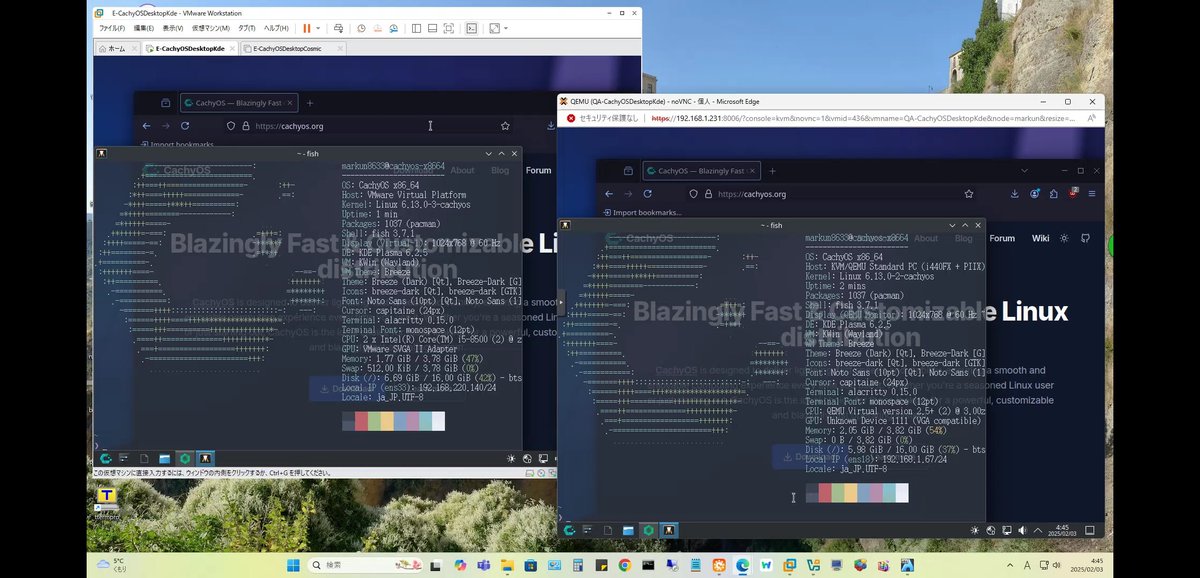Image resolution: width=1200 pixels, height=578 pixels.
Task: Open the 表示(V) menu in VMware
Action: coord(173,28)
